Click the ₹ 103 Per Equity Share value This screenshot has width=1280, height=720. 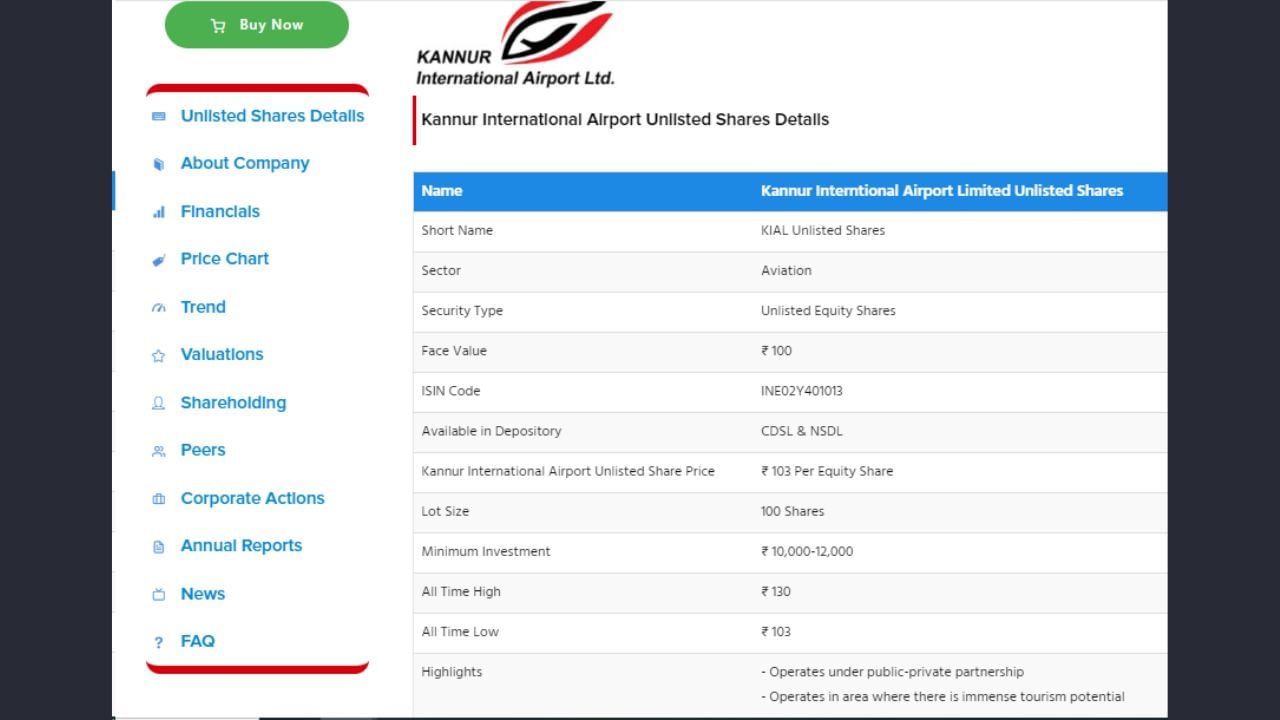[827, 471]
